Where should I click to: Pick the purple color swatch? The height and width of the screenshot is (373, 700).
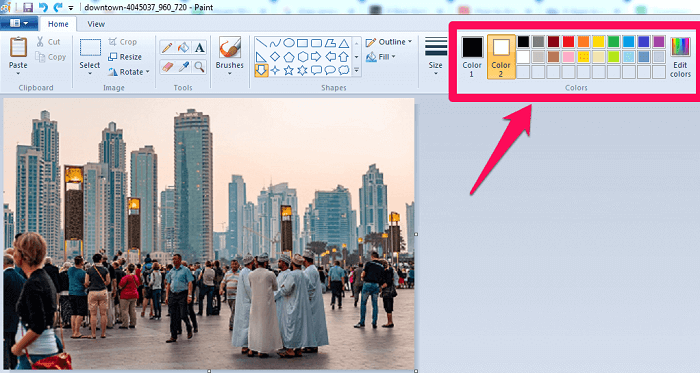(x=659, y=42)
